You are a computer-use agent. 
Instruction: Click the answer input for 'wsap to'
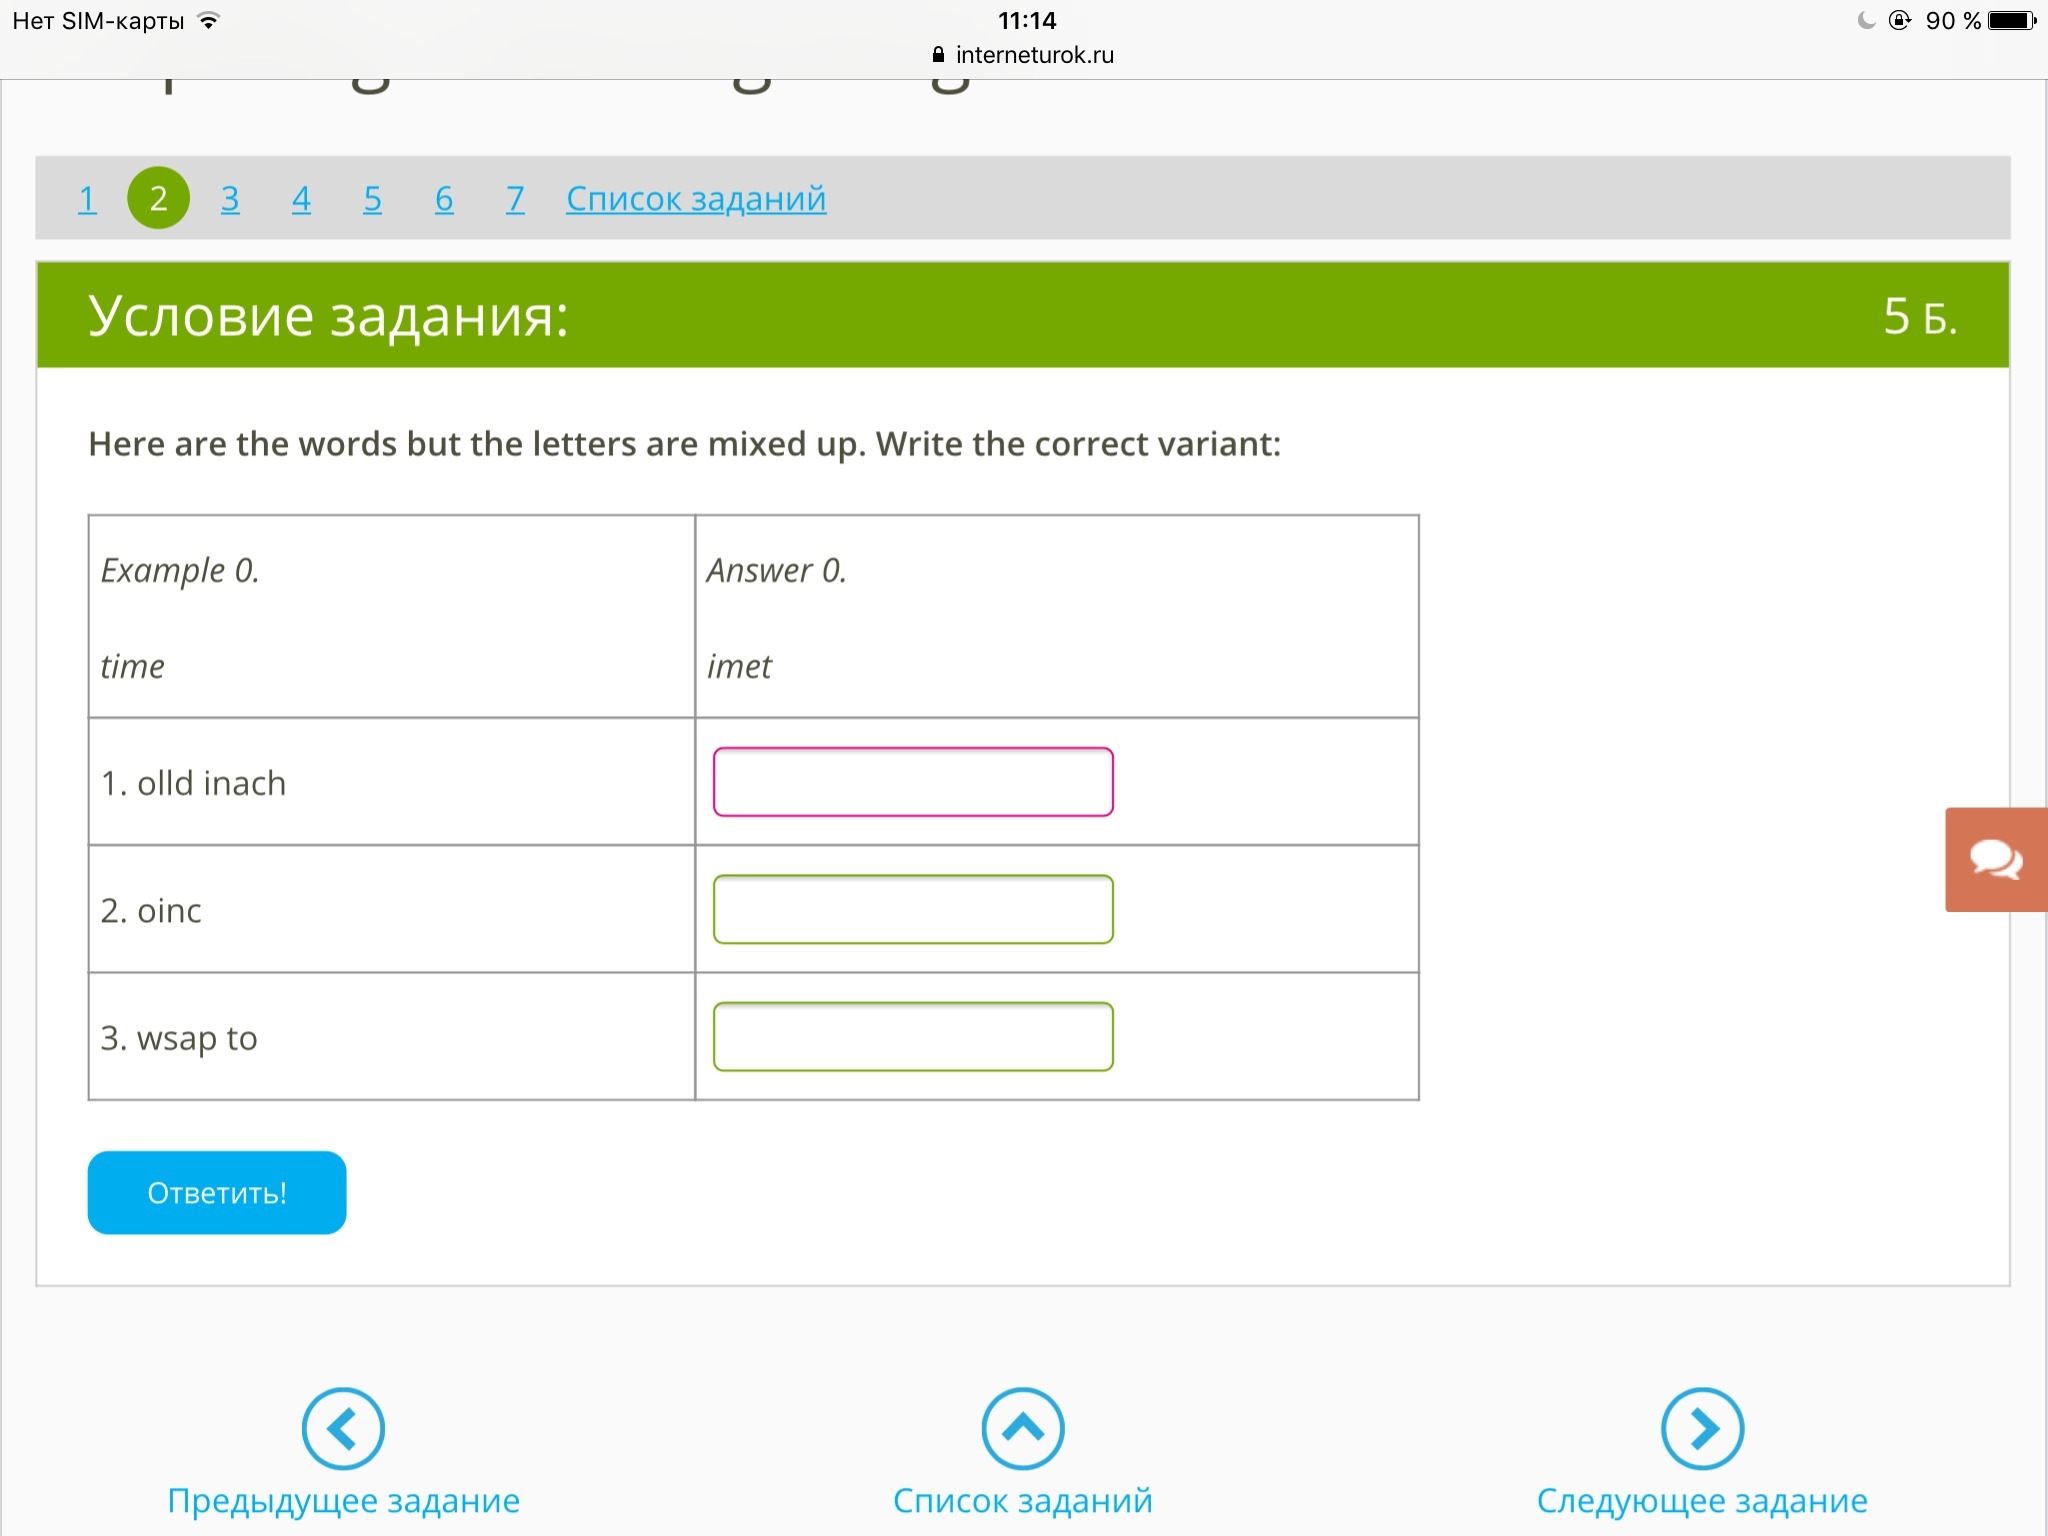coord(912,1037)
